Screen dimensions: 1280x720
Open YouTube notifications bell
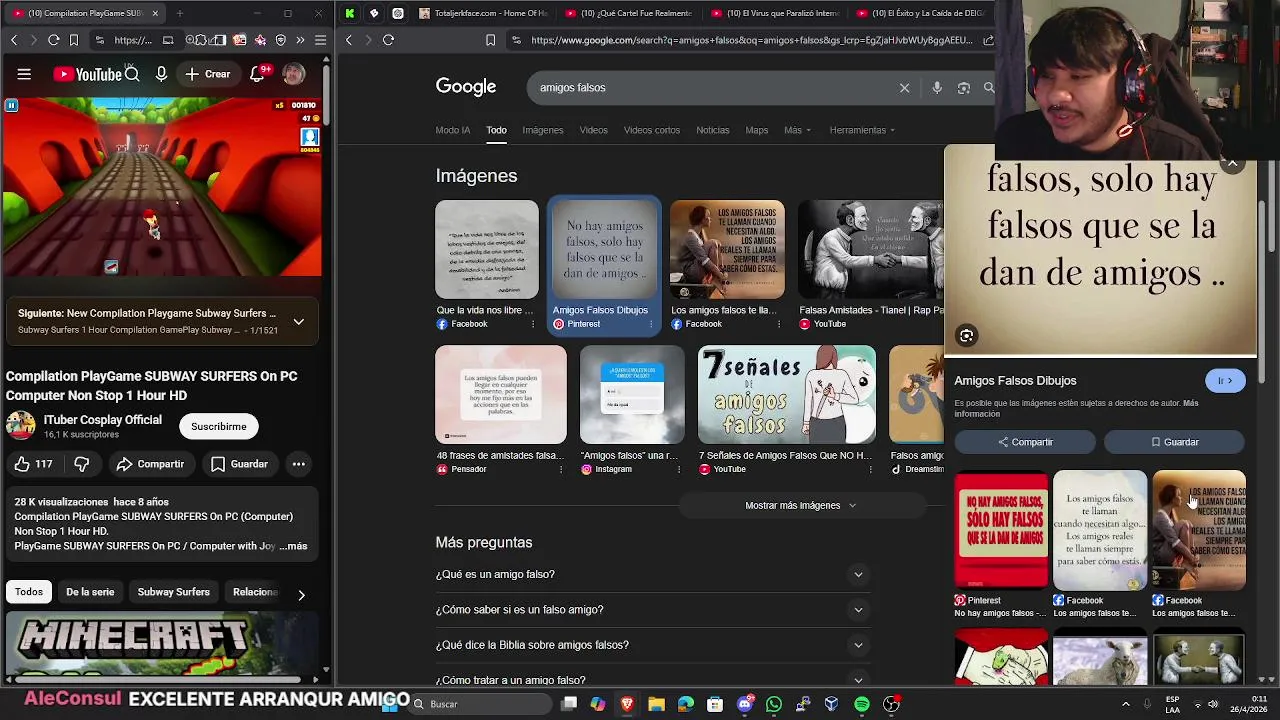pyautogui.click(x=259, y=74)
